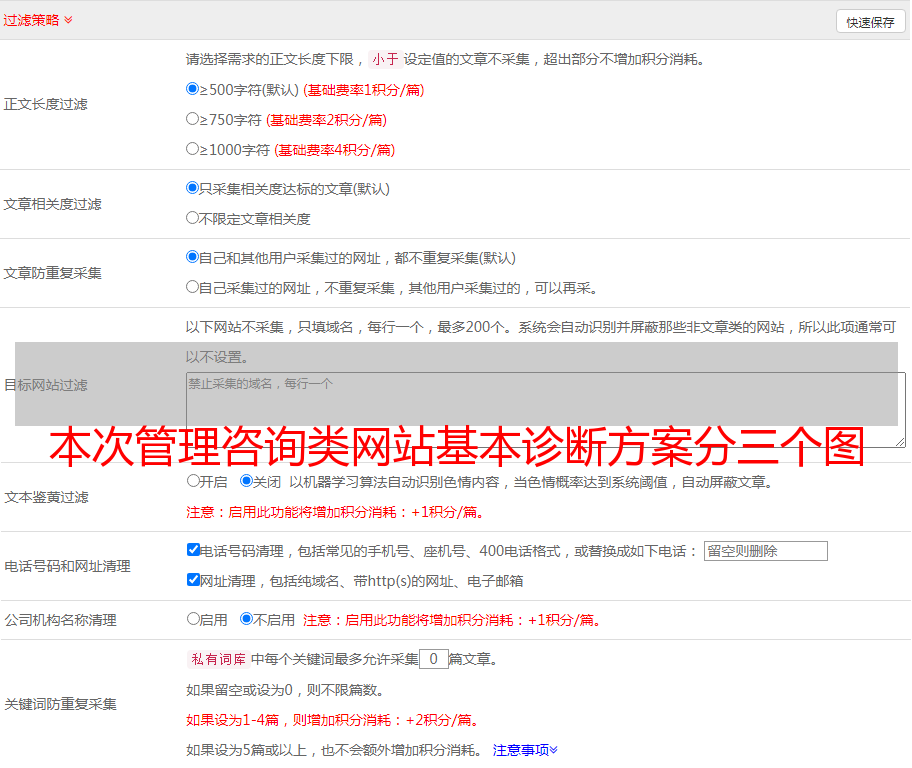Expand the 注意事项 link

[525, 750]
